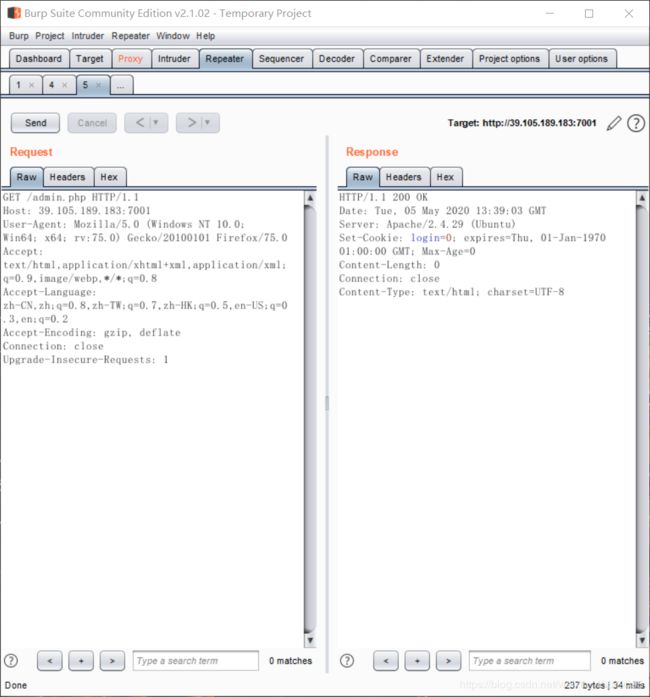Select the Repeater tool tab
The height and width of the screenshot is (697, 650).
225,59
